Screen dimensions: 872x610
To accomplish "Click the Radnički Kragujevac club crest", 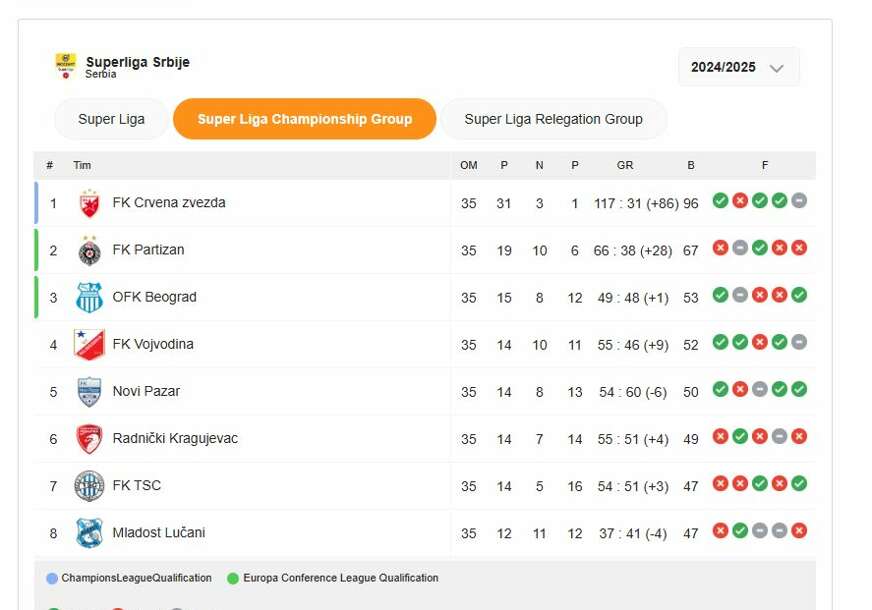I will tap(89, 438).
